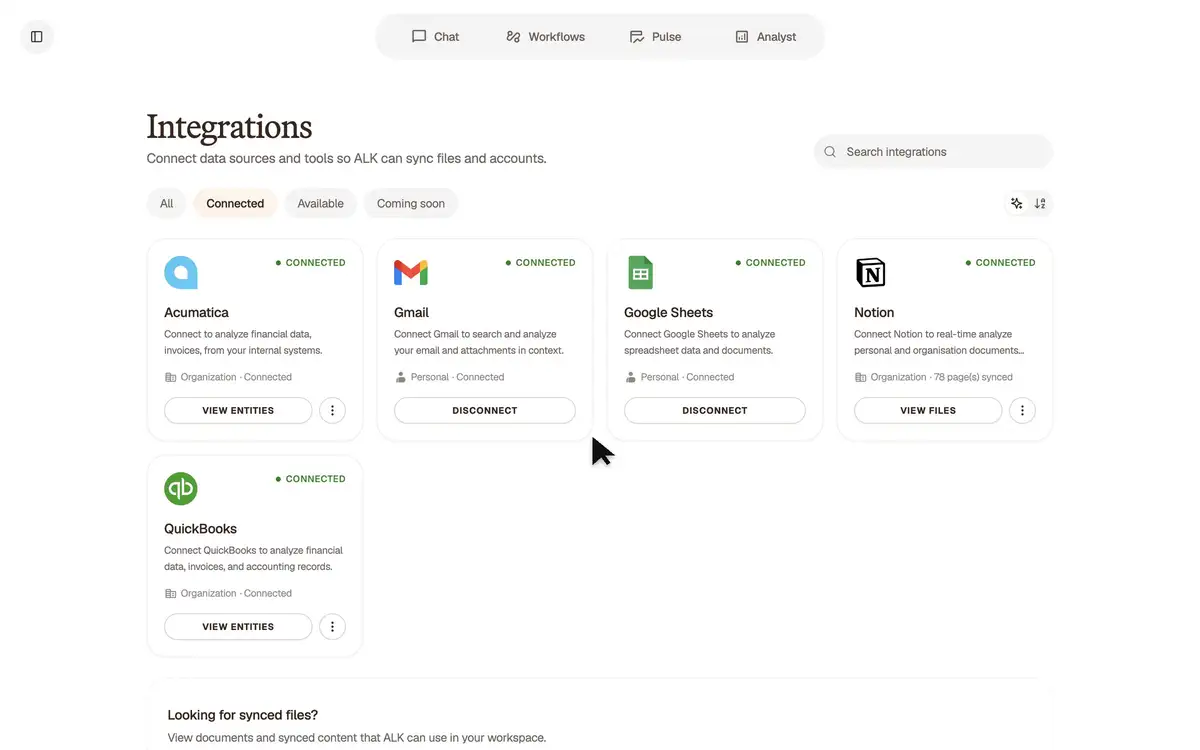Focus the Search integrations field
1200x750 pixels.
(934, 152)
